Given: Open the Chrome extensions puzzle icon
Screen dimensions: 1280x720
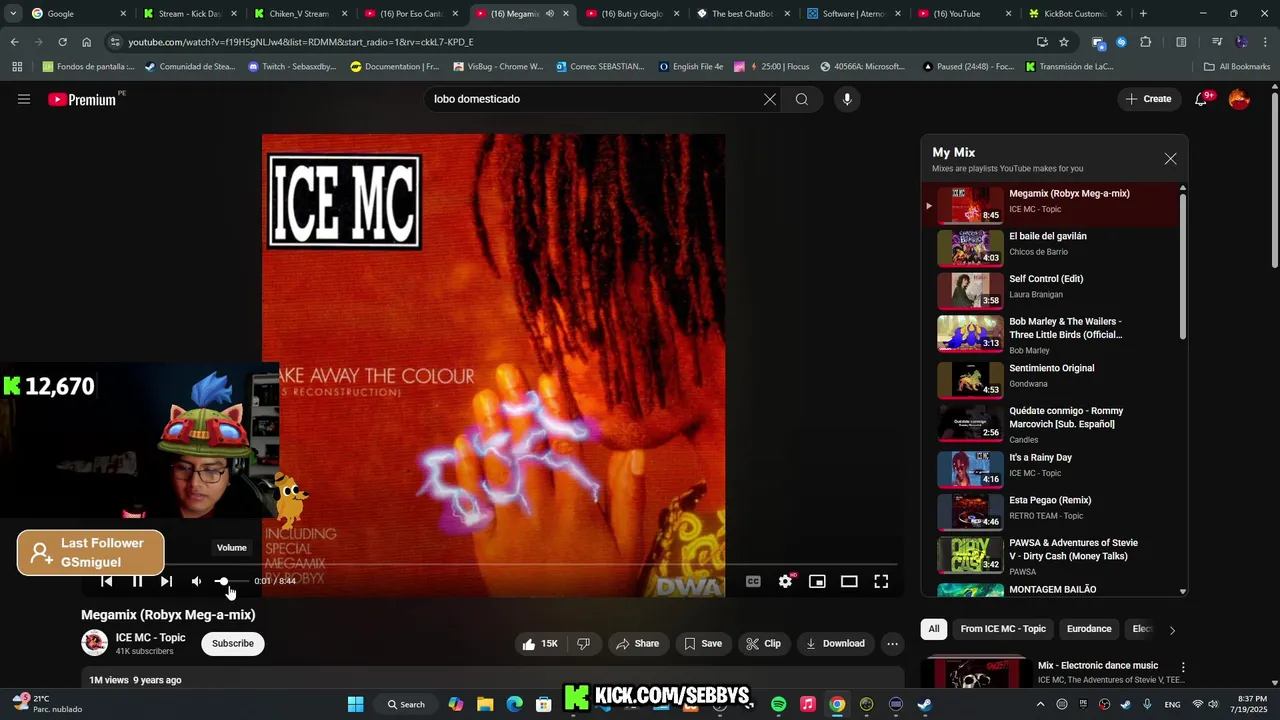Looking at the screenshot, I should (x=1146, y=42).
